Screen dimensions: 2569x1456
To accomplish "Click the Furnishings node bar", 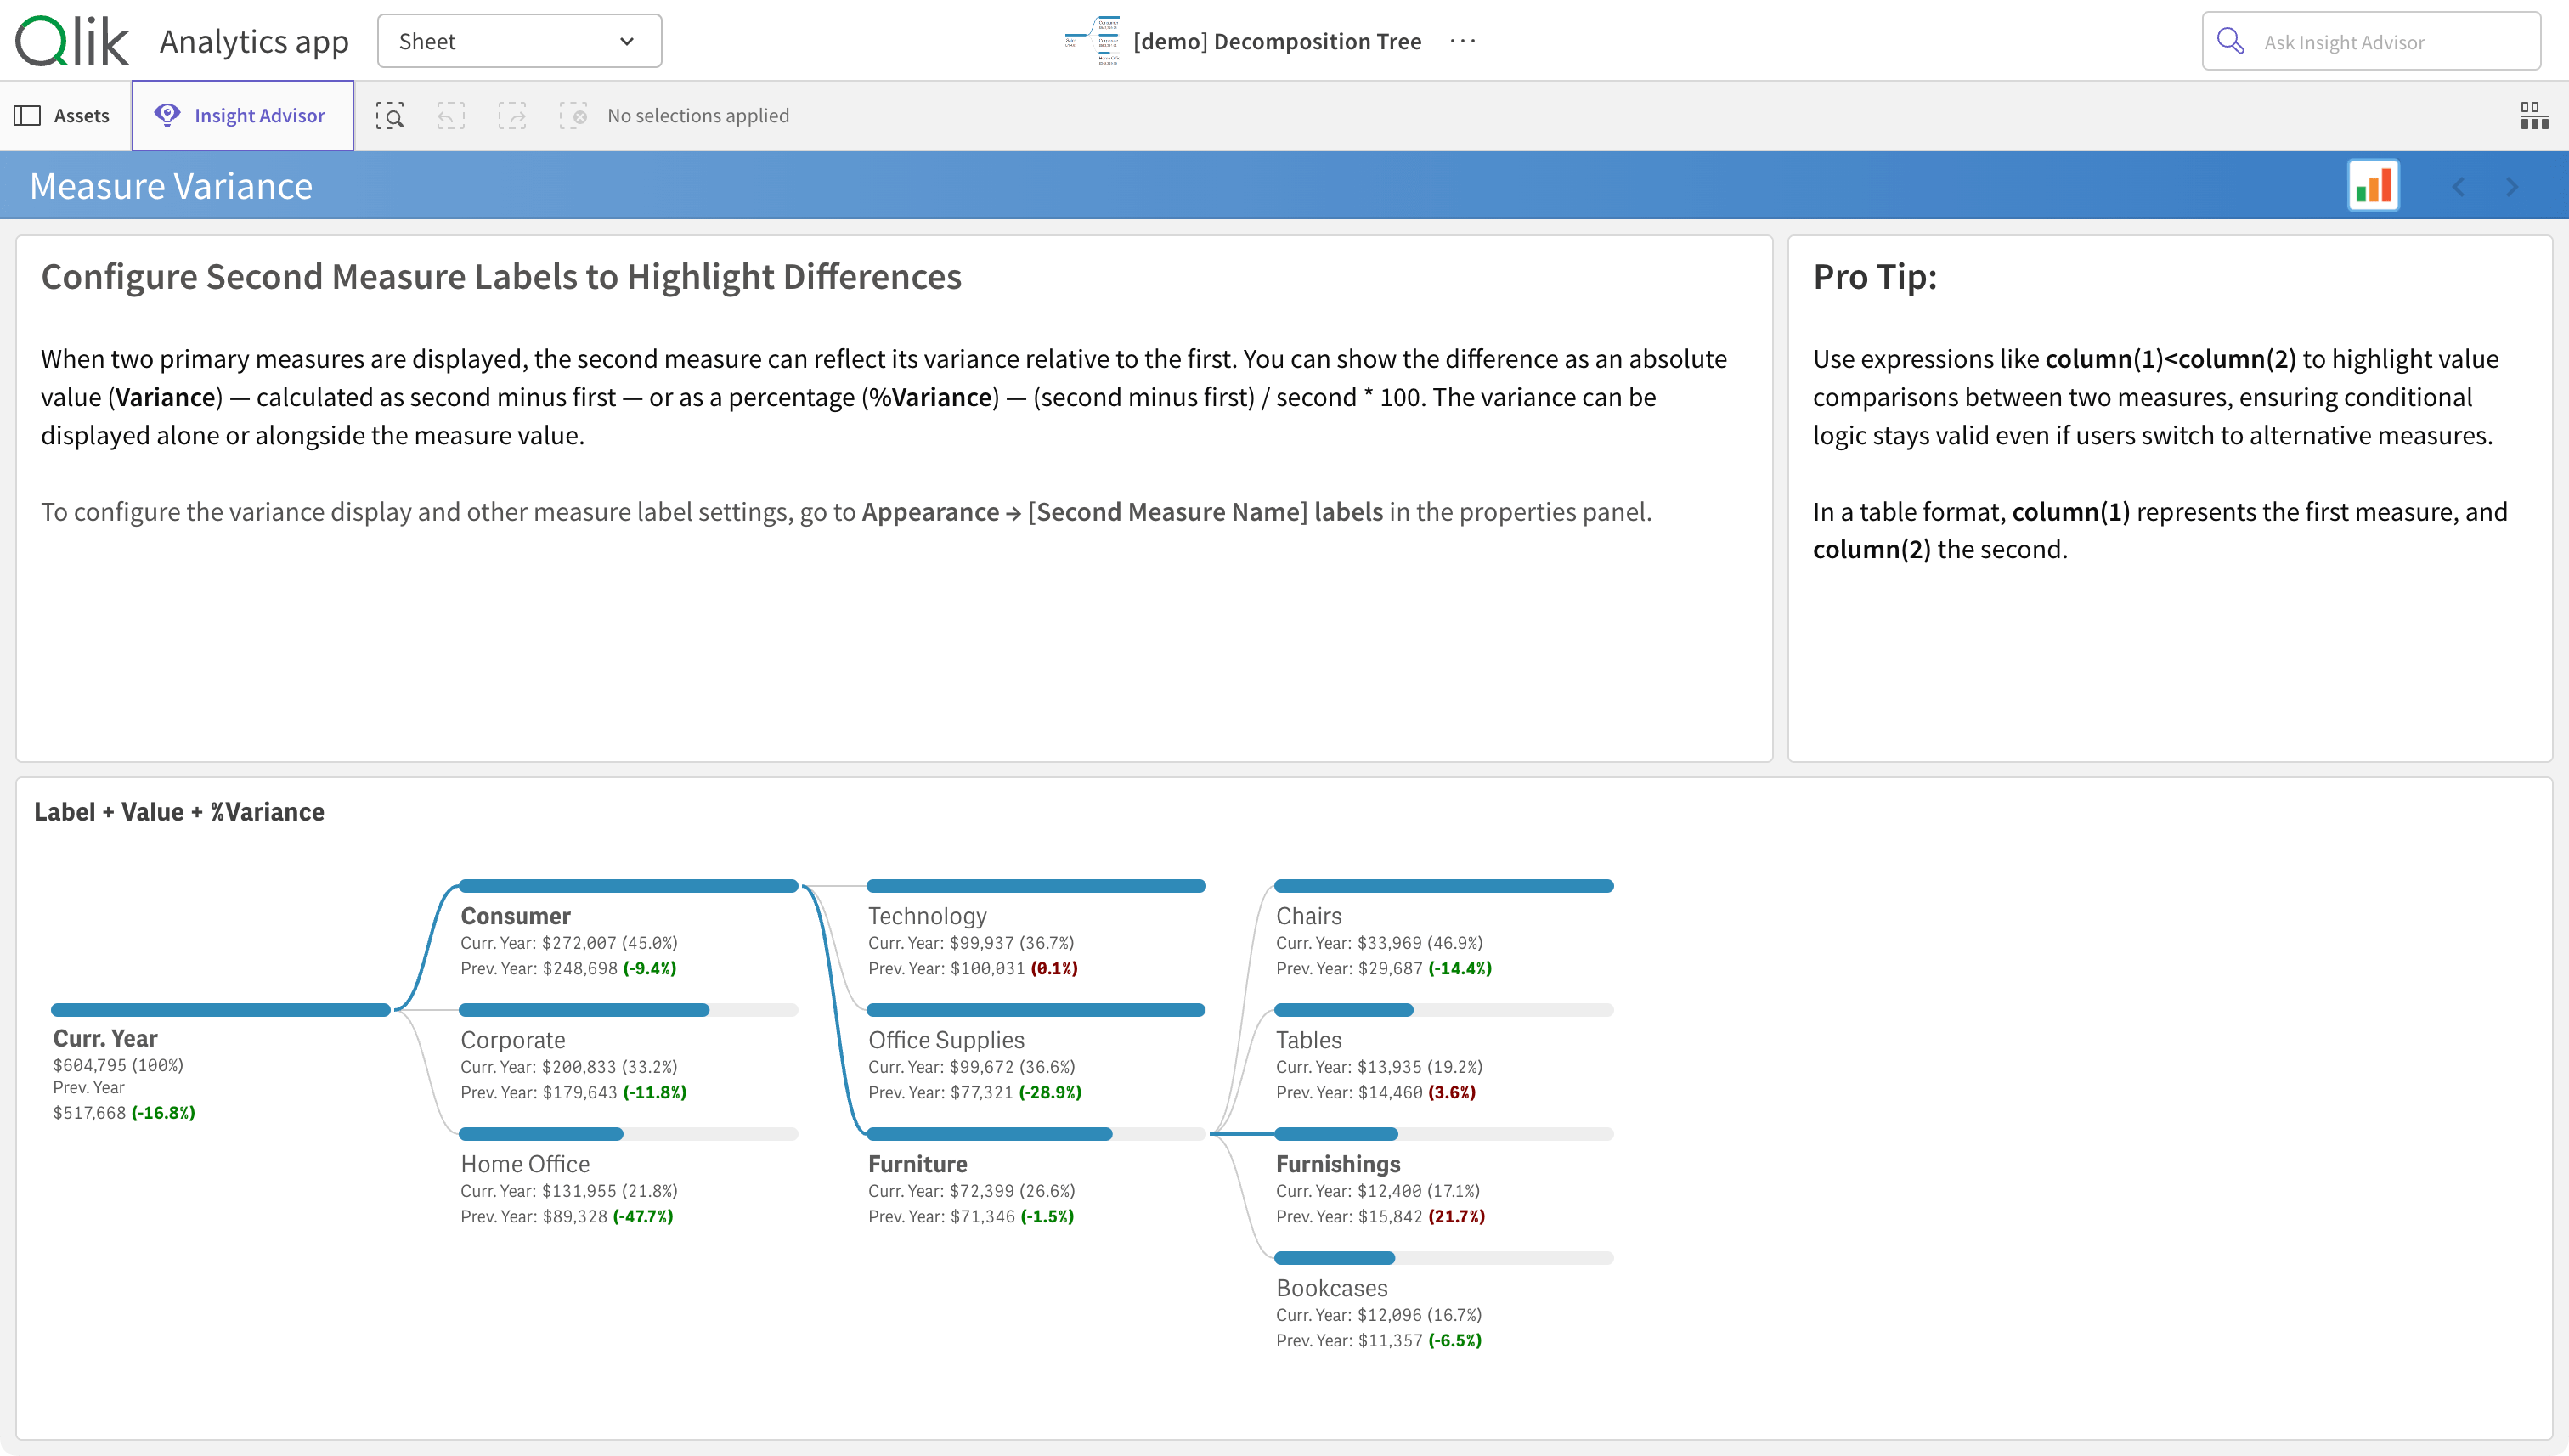I will point(1337,1134).
